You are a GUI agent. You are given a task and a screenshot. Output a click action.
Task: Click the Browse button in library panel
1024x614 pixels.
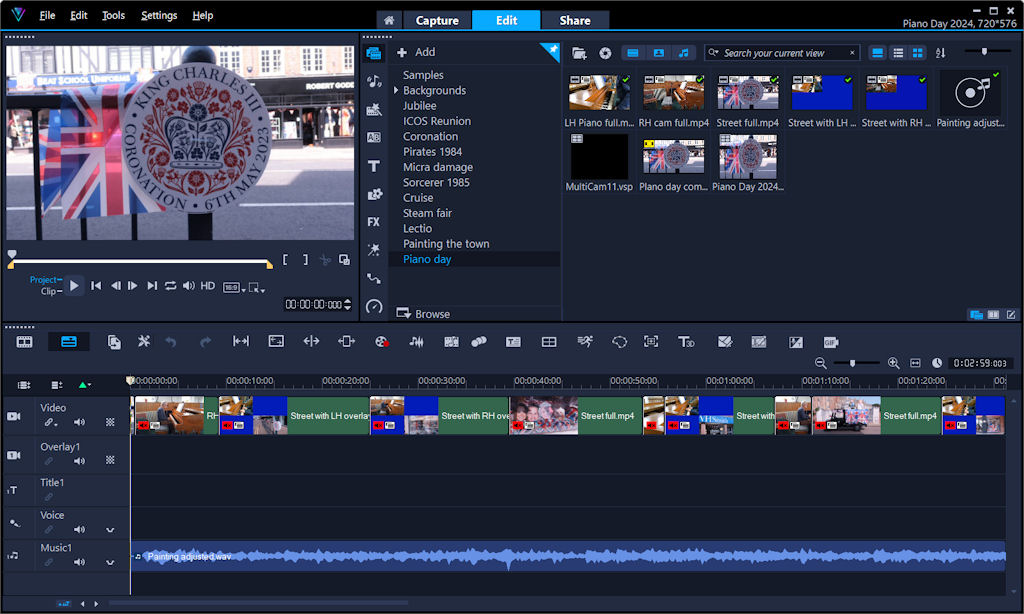[423, 314]
